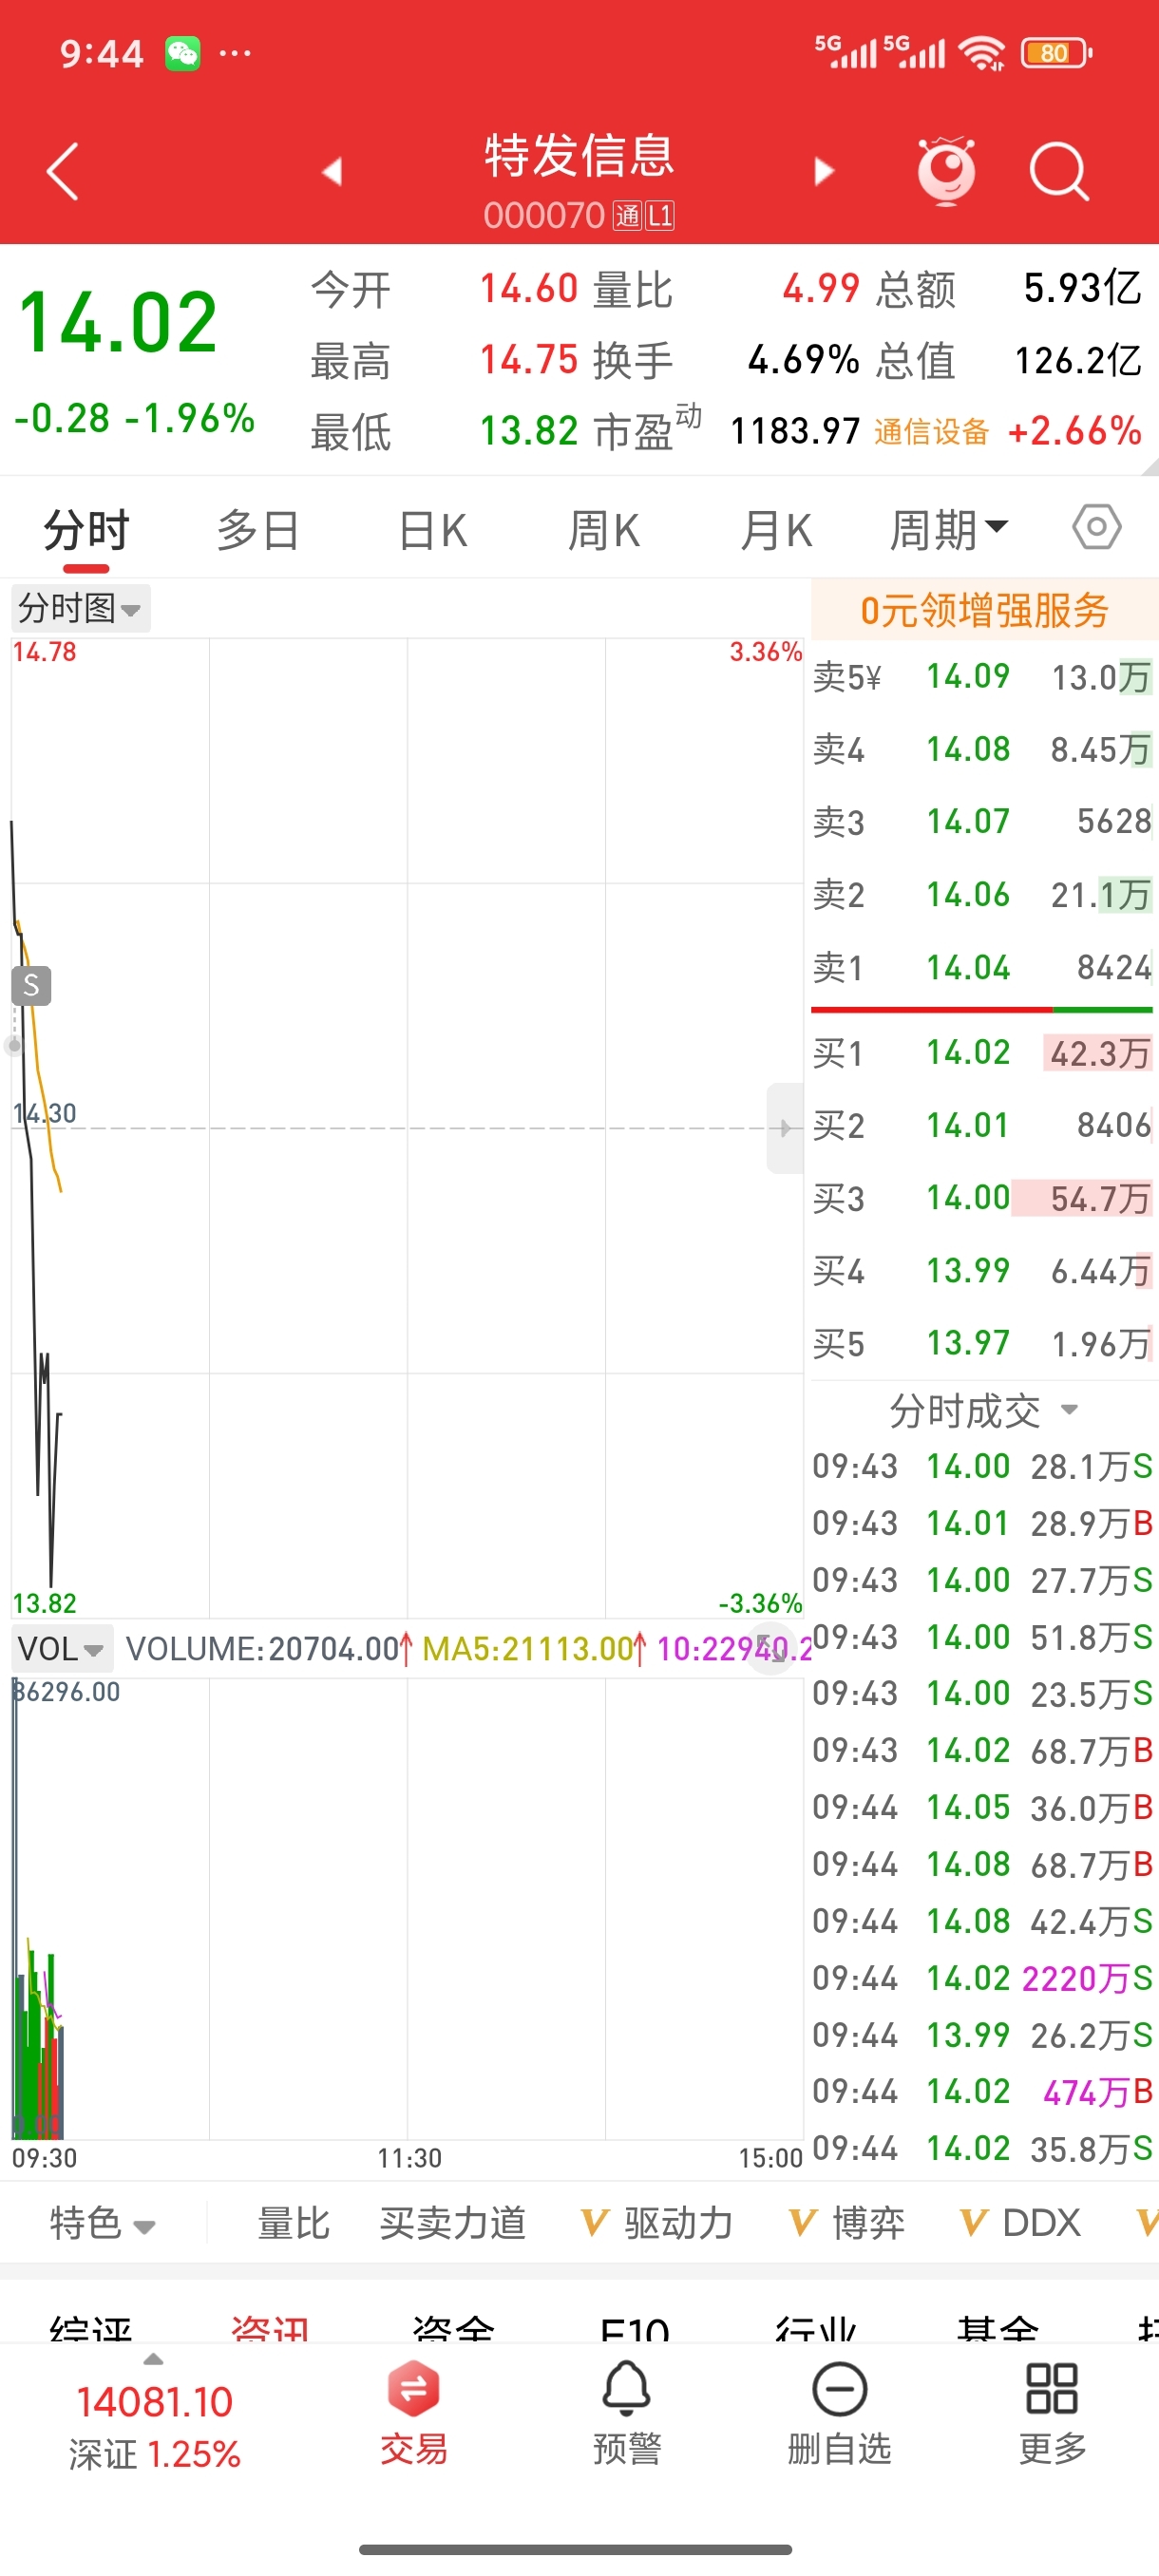
Task: Tap the 卖1 row at 14.04
Action: click(x=983, y=968)
